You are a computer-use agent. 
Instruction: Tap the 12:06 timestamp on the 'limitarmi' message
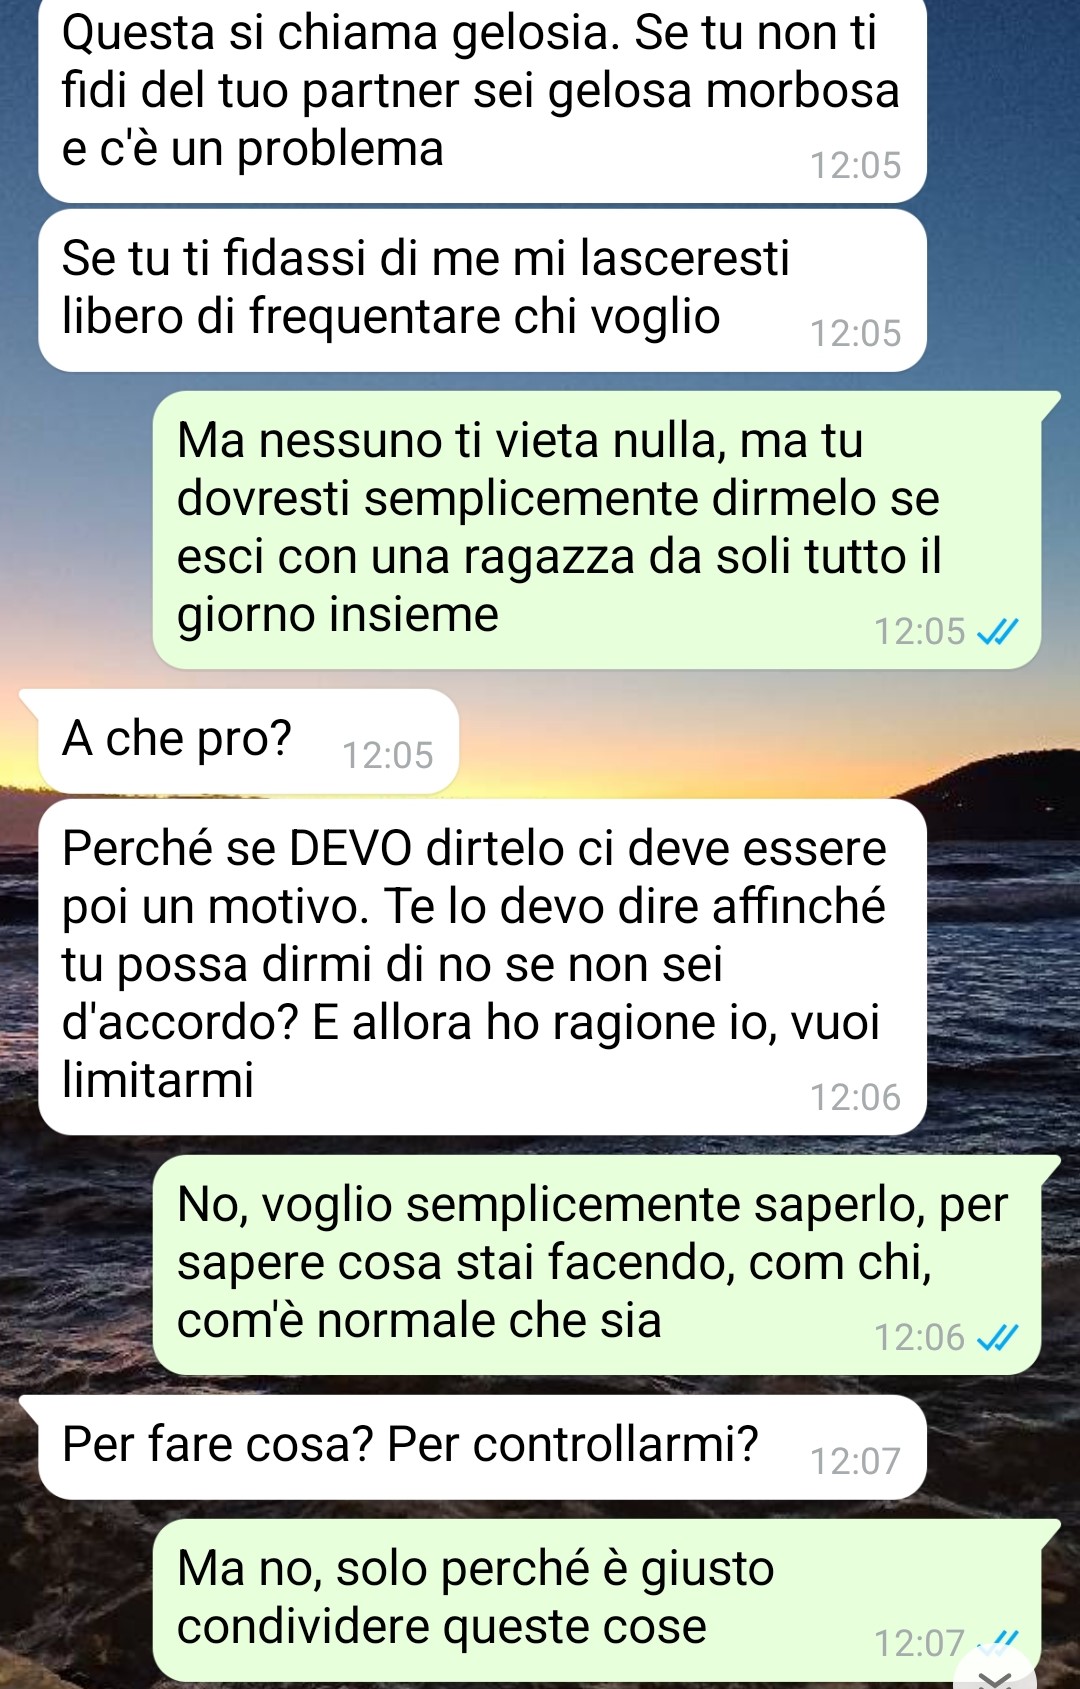coord(855,1097)
